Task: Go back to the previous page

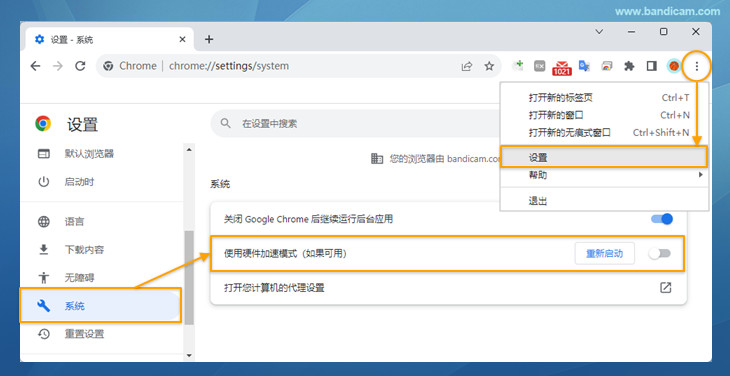Action: [x=35, y=66]
